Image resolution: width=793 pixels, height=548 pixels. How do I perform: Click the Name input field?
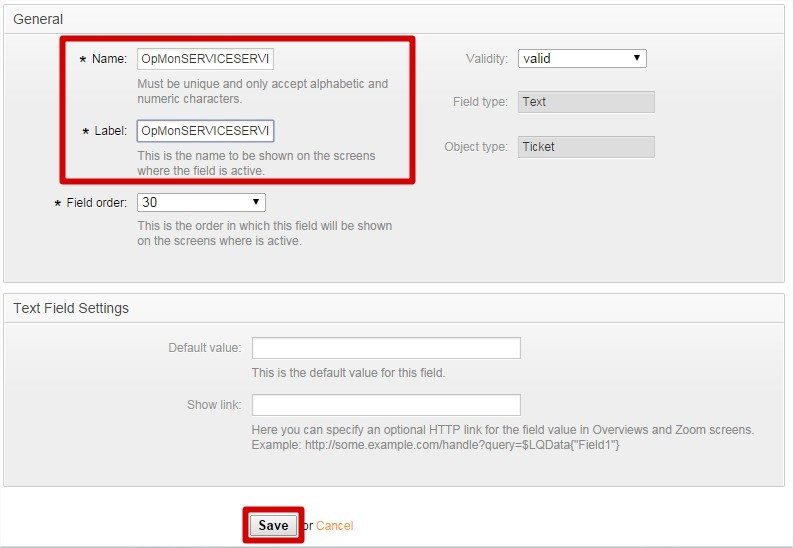coord(205,59)
